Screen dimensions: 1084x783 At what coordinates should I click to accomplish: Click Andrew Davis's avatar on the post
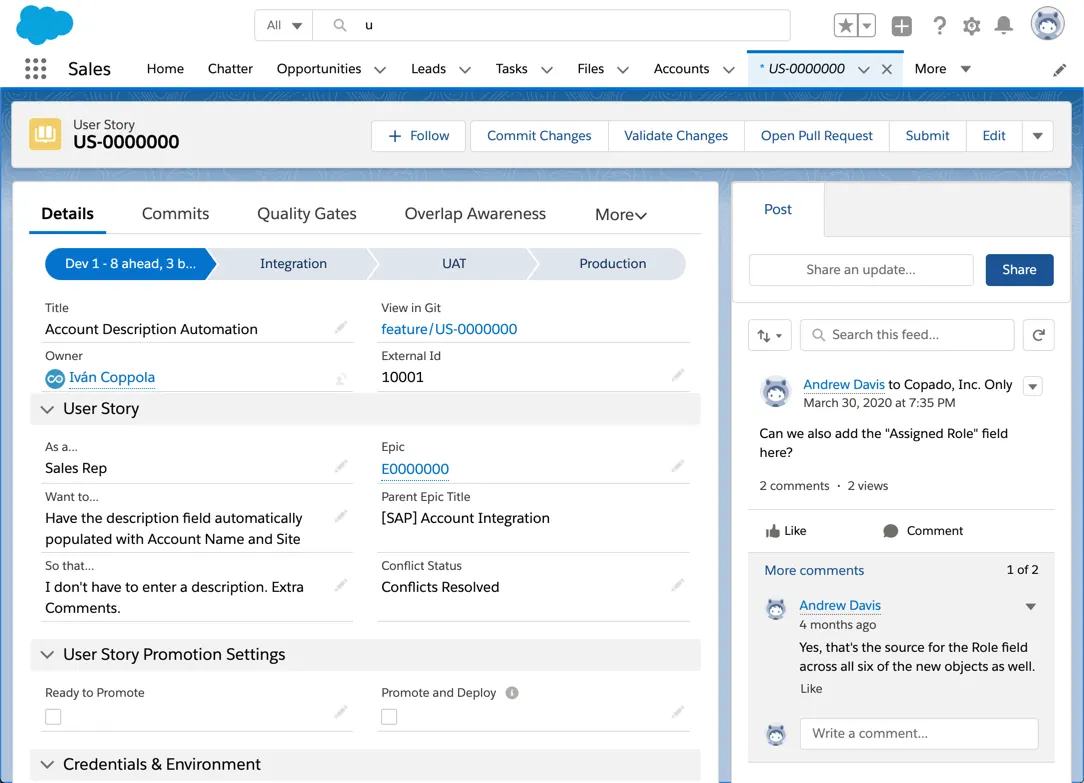(x=776, y=392)
